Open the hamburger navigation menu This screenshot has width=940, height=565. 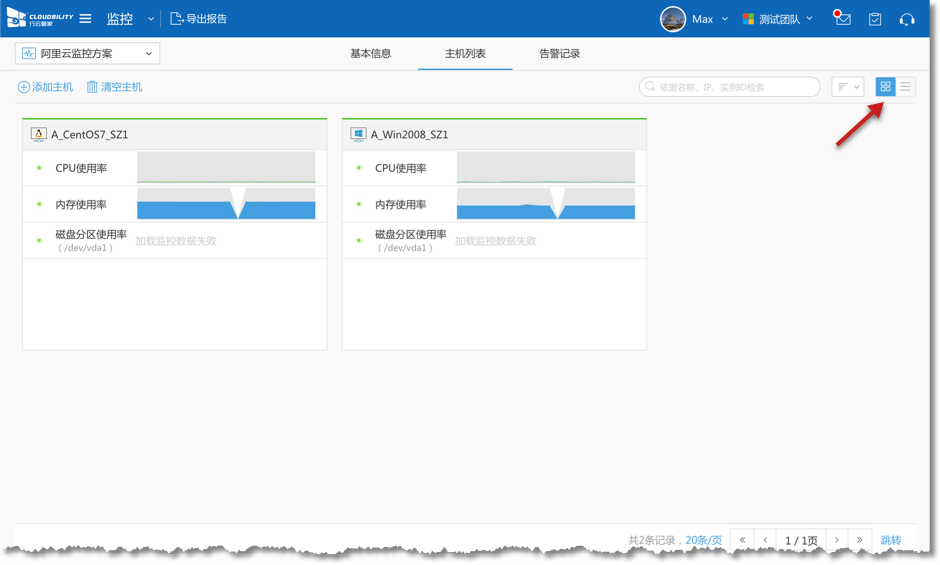click(86, 19)
